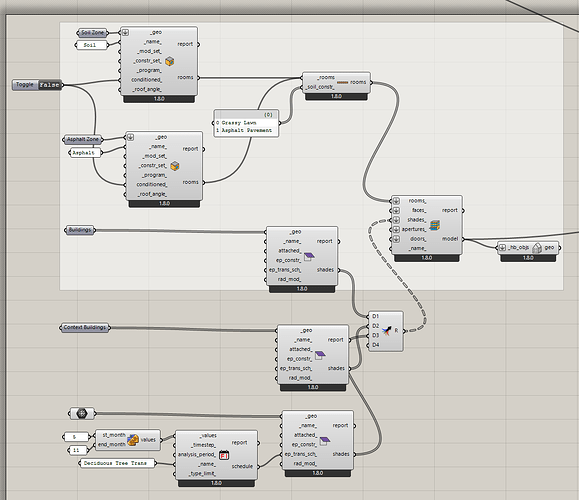Click house icon on _hb_objs geo component
The width and height of the screenshot is (579, 500).
537,248
